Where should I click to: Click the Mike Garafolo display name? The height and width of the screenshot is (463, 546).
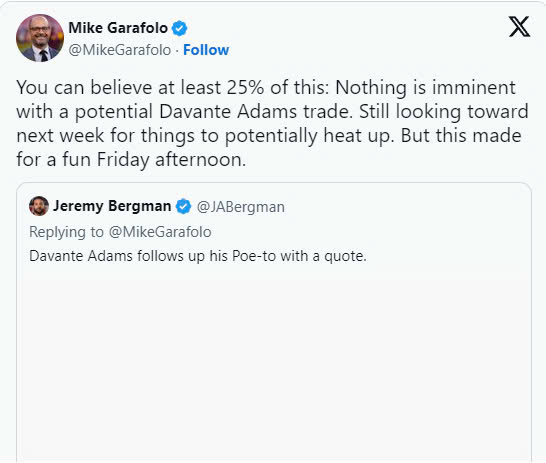coord(118,28)
